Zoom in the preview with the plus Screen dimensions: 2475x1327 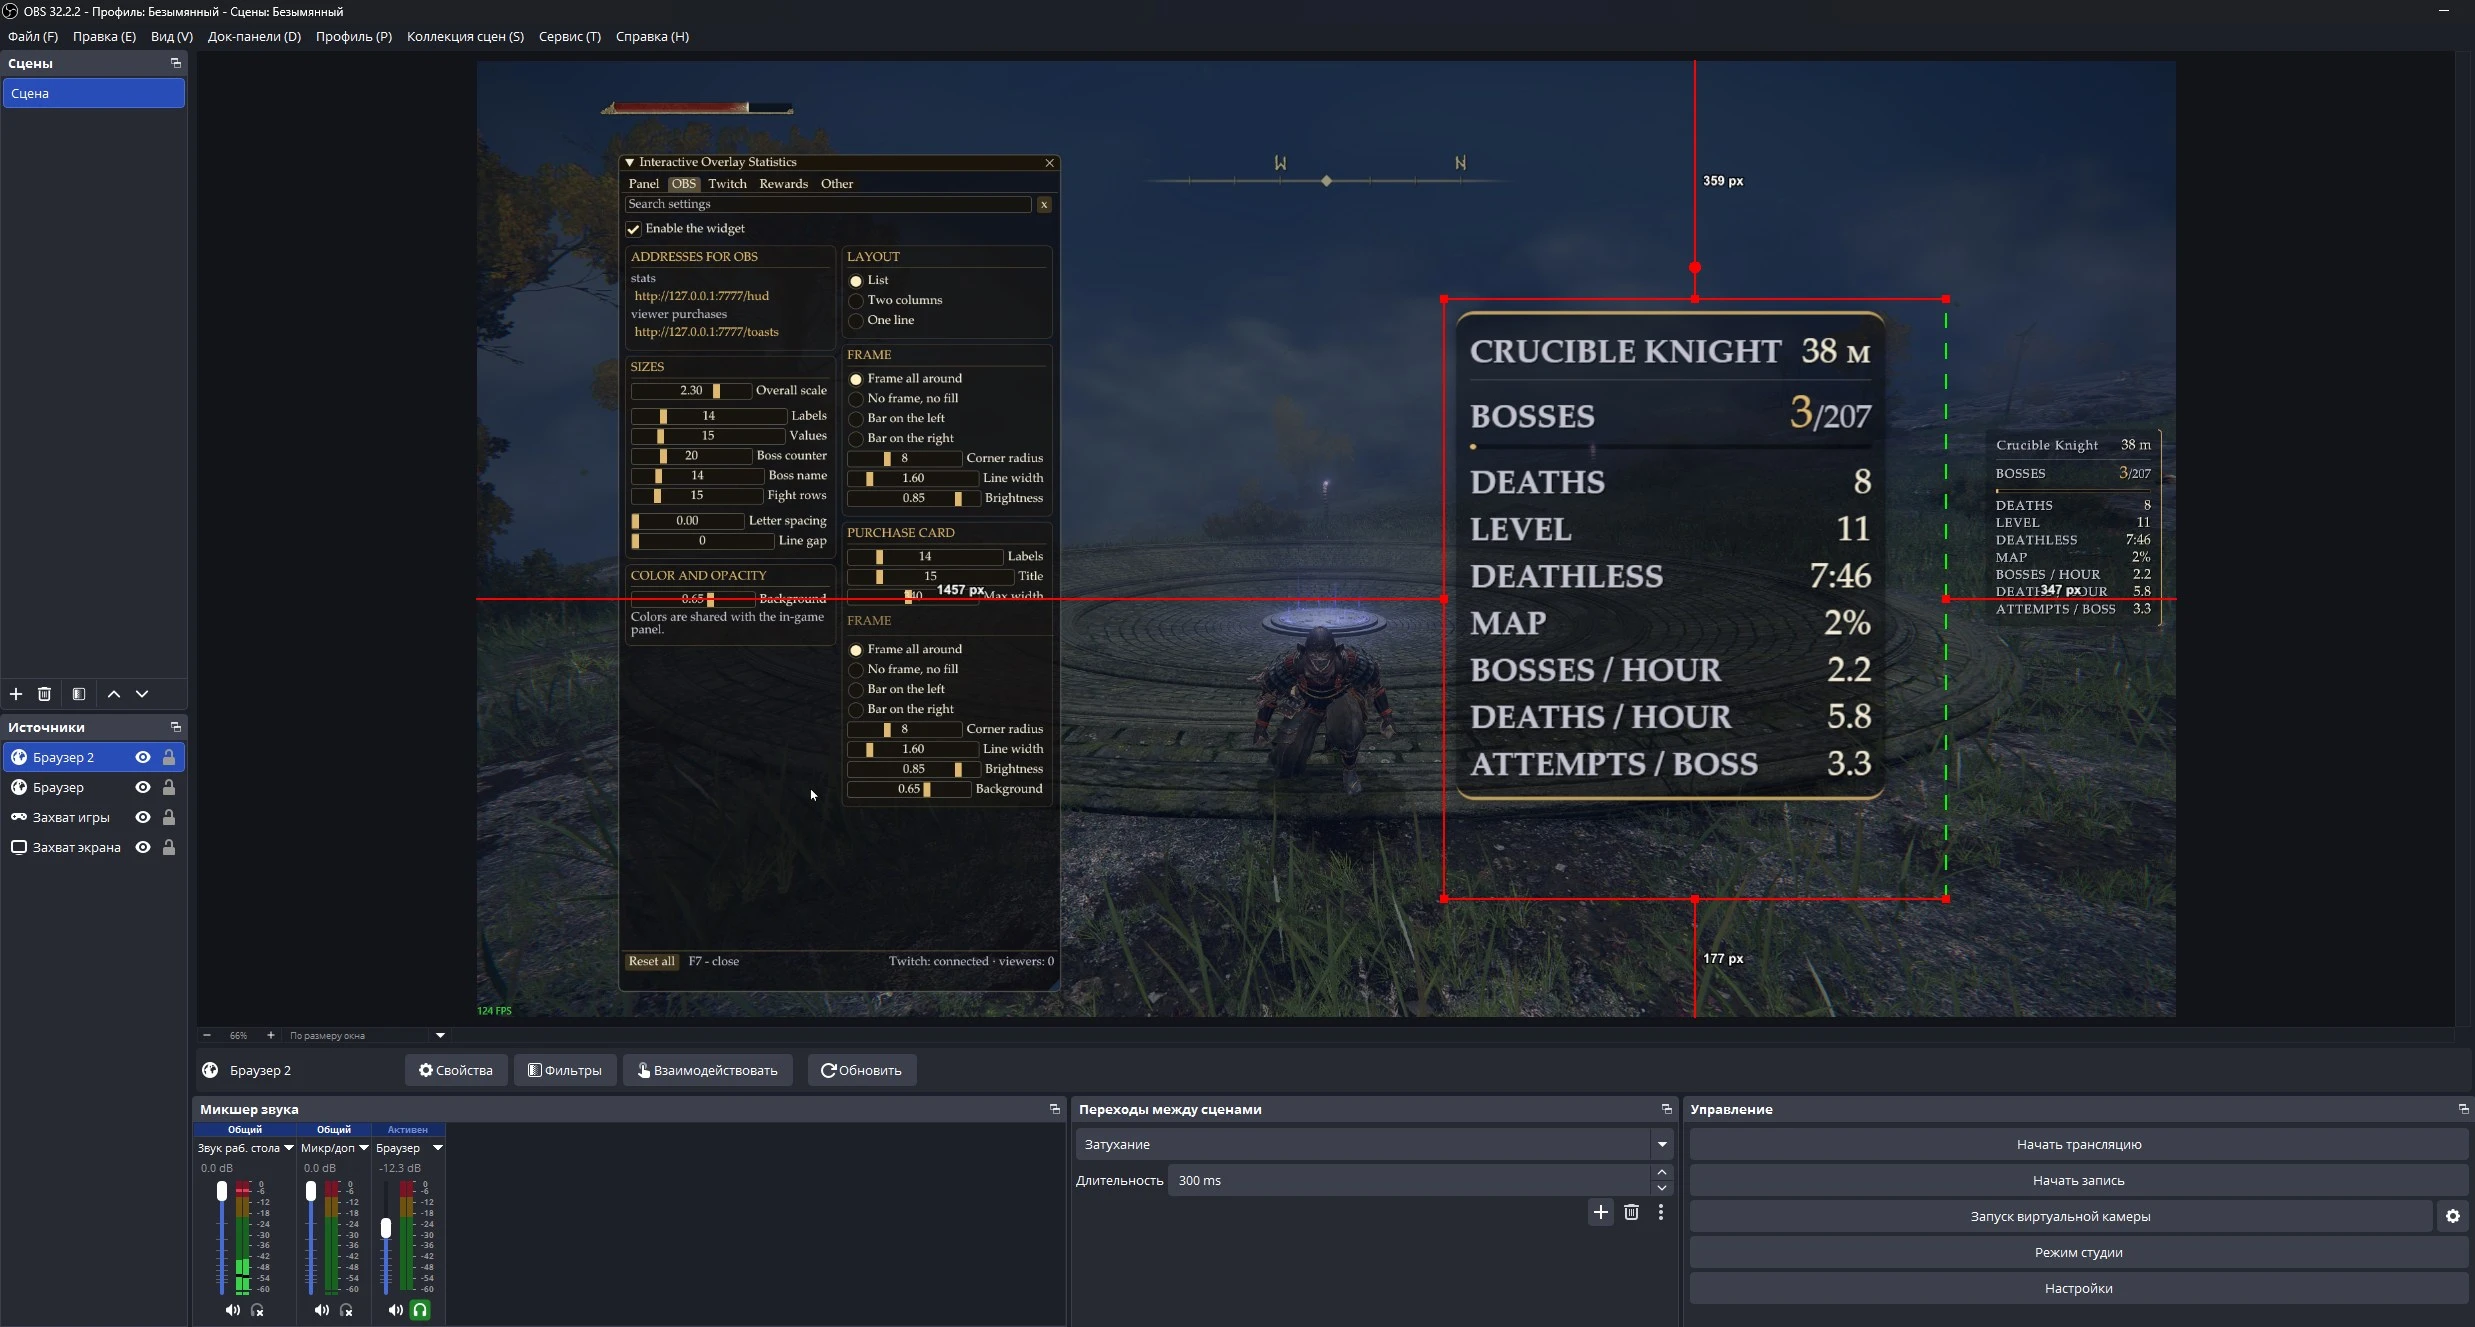point(270,1035)
